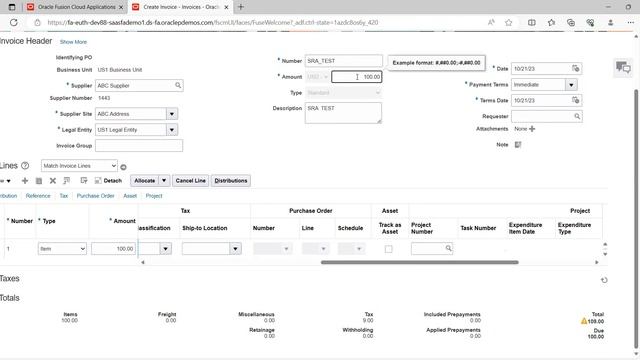The height and width of the screenshot is (360, 640).
Task: Open the Purchase Order lines tab
Action: point(96,196)
